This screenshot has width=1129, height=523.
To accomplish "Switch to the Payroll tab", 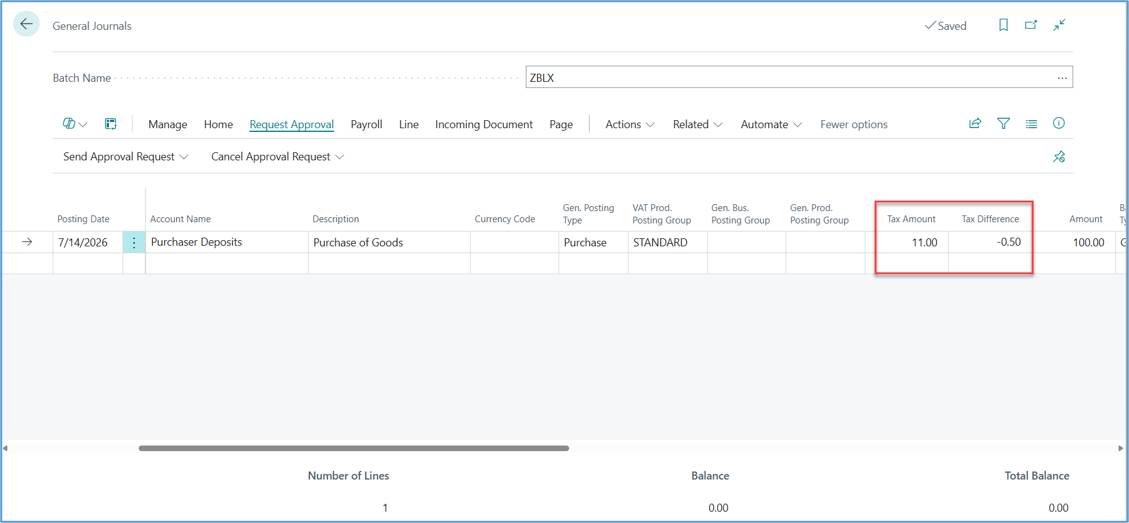I will 366,124.
